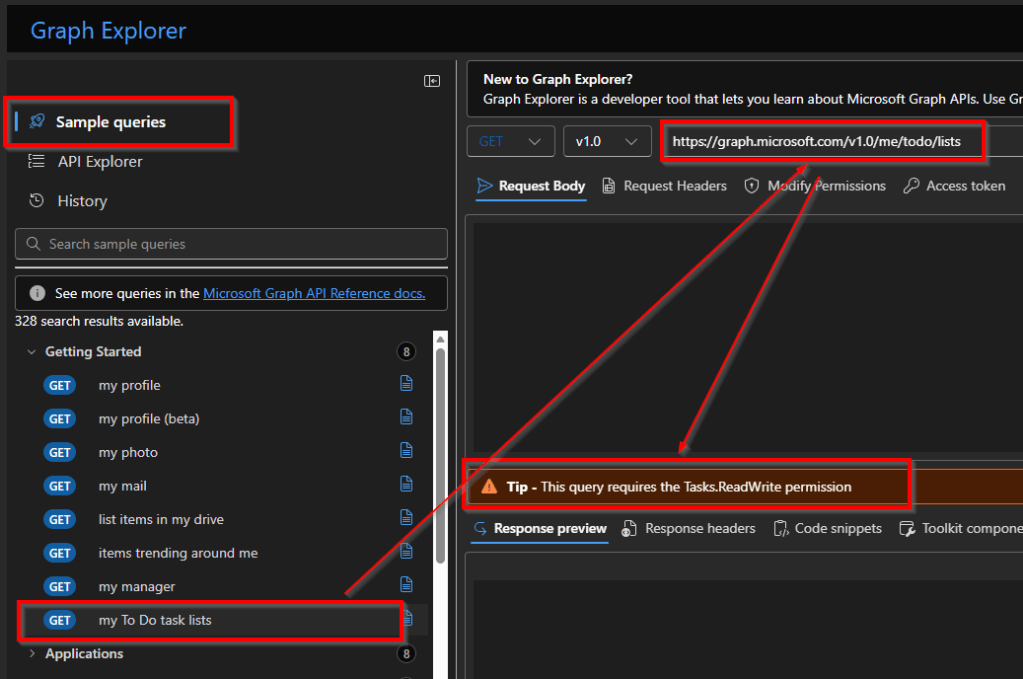
Task: Switch to the Request Headers tab
Action: (x=664, y=186)
